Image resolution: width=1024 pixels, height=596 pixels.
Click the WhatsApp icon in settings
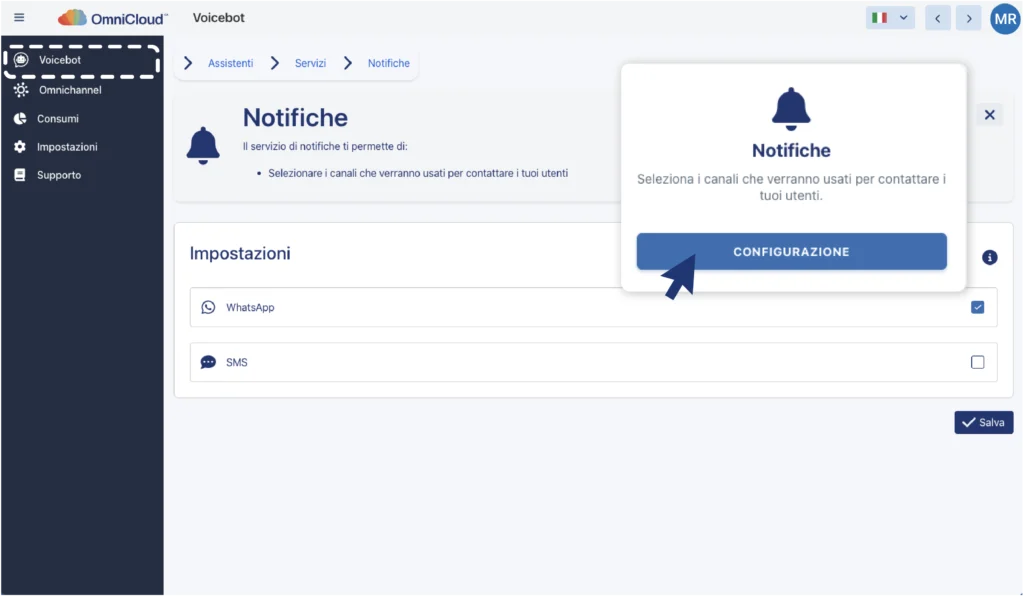click(x=208, y=307)
